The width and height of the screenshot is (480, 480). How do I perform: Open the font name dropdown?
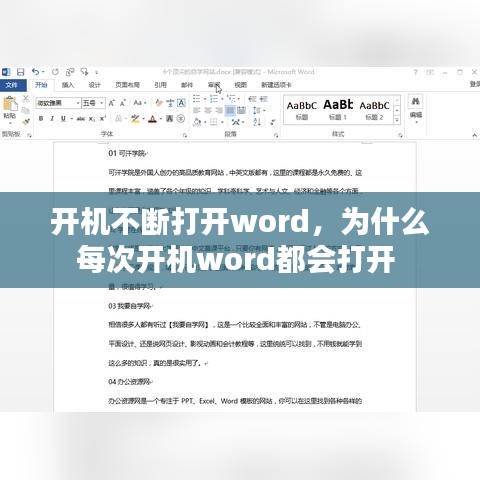(78, 103)
